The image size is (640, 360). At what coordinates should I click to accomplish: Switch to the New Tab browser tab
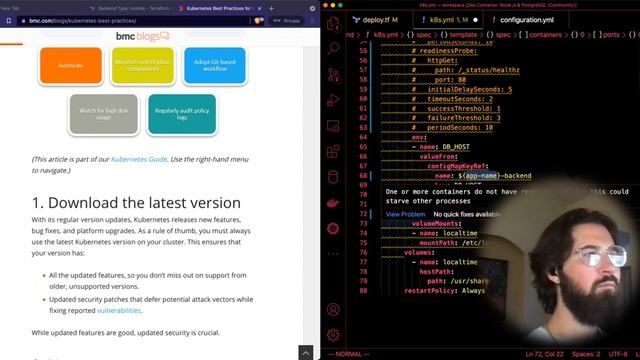pyautogui.click(x=10, y=8)
